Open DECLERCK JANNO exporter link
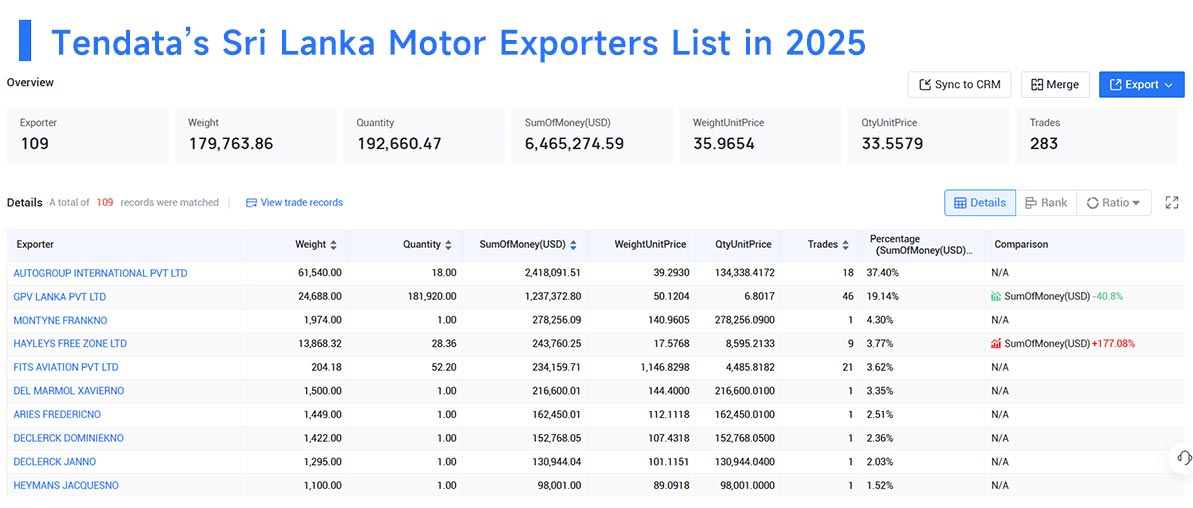1193x508 pixels. pos(55,462)
